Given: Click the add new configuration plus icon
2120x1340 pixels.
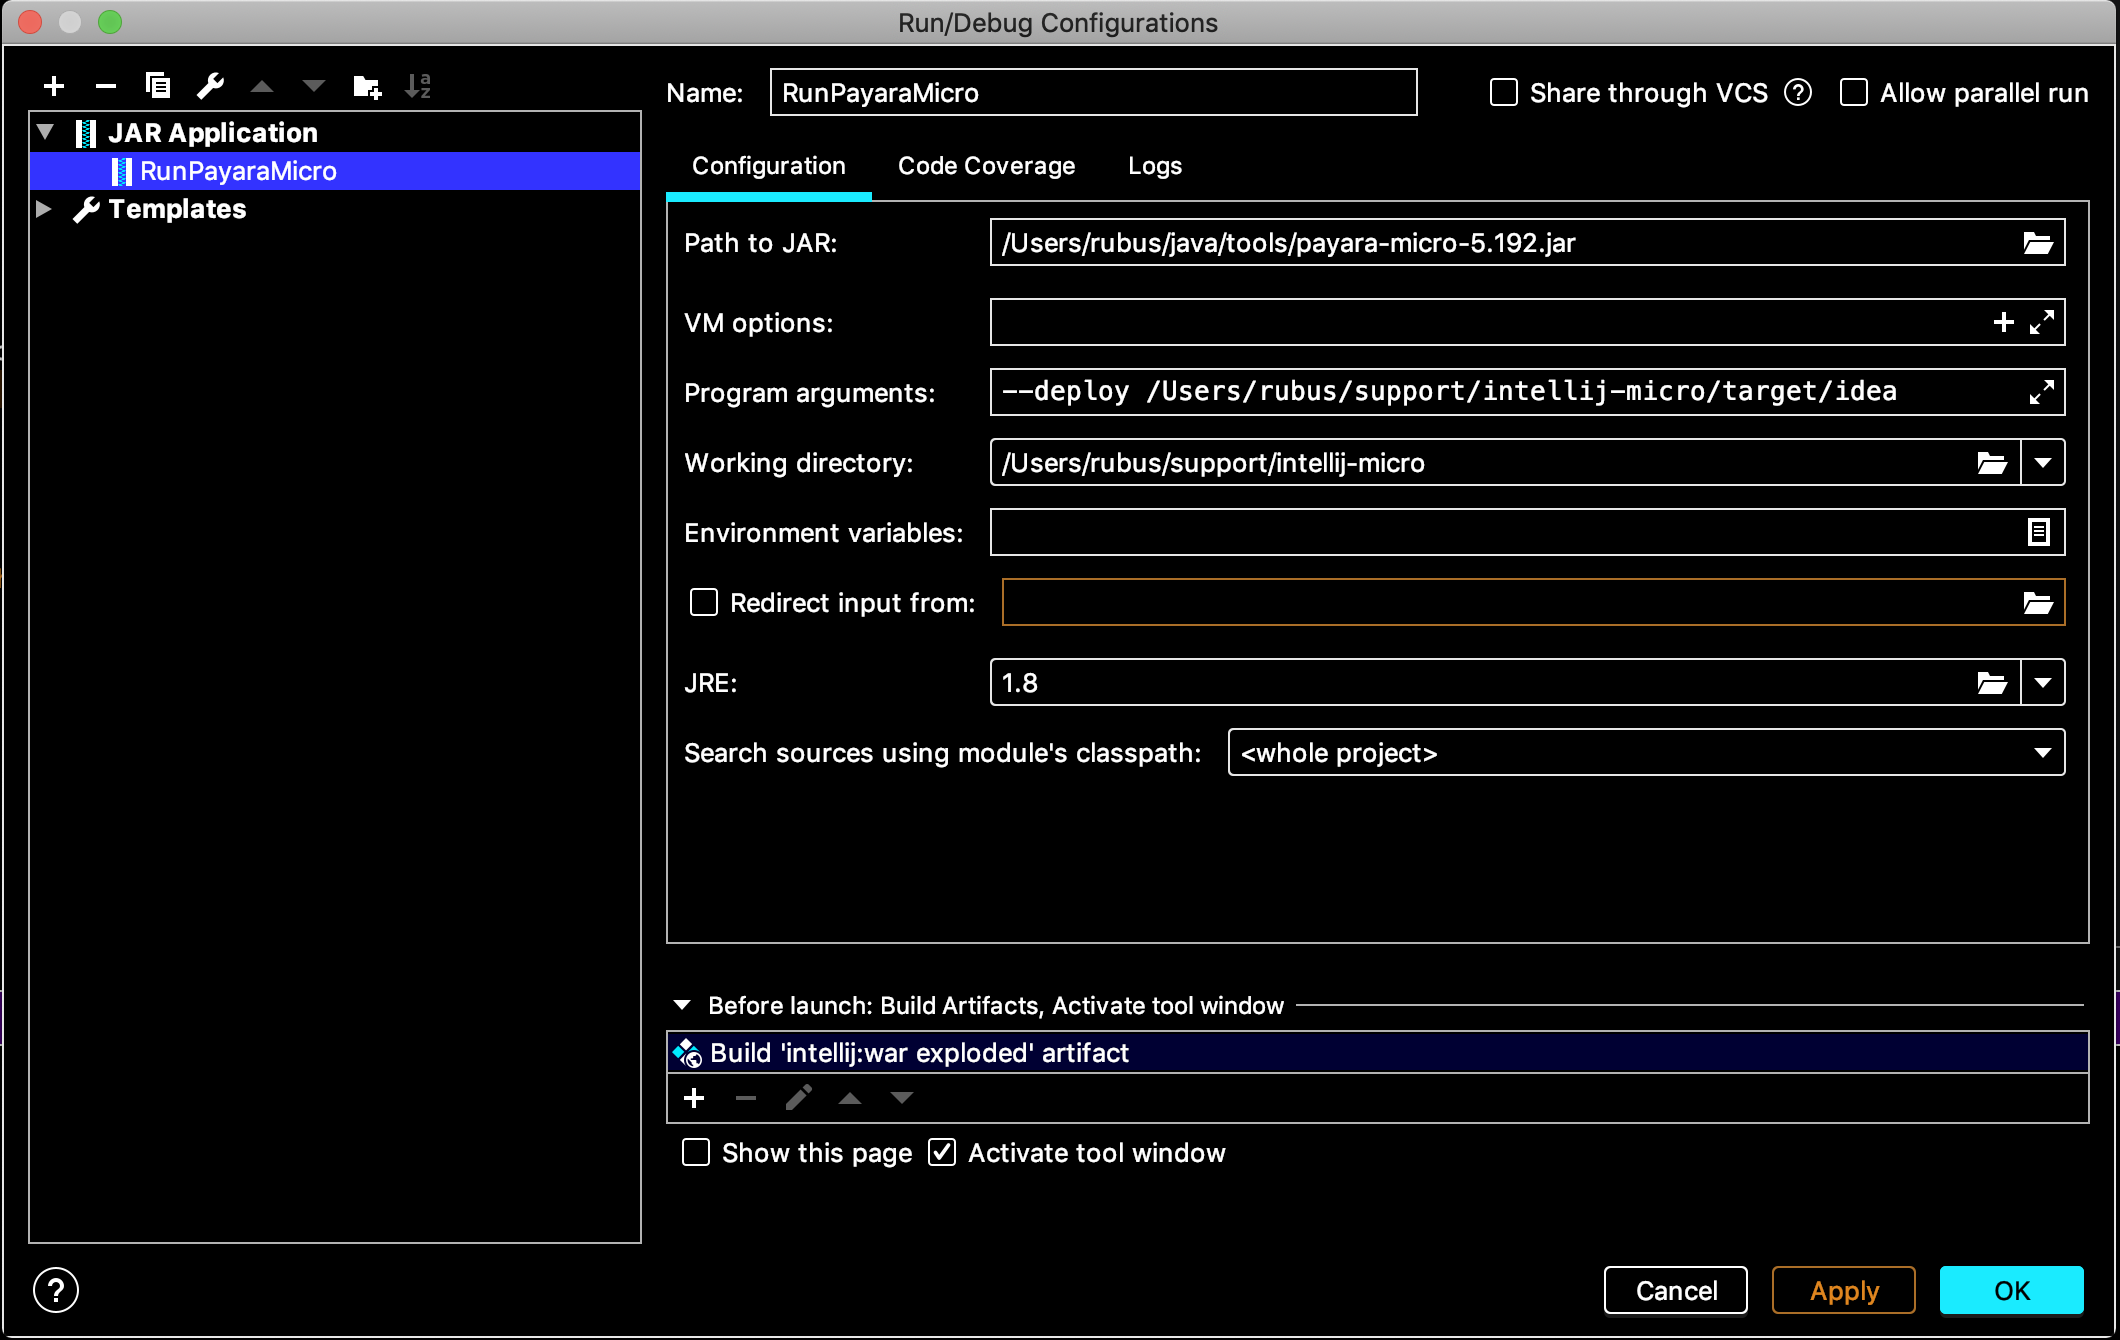Looking at the screenshot, I should (x=54, y=86).
